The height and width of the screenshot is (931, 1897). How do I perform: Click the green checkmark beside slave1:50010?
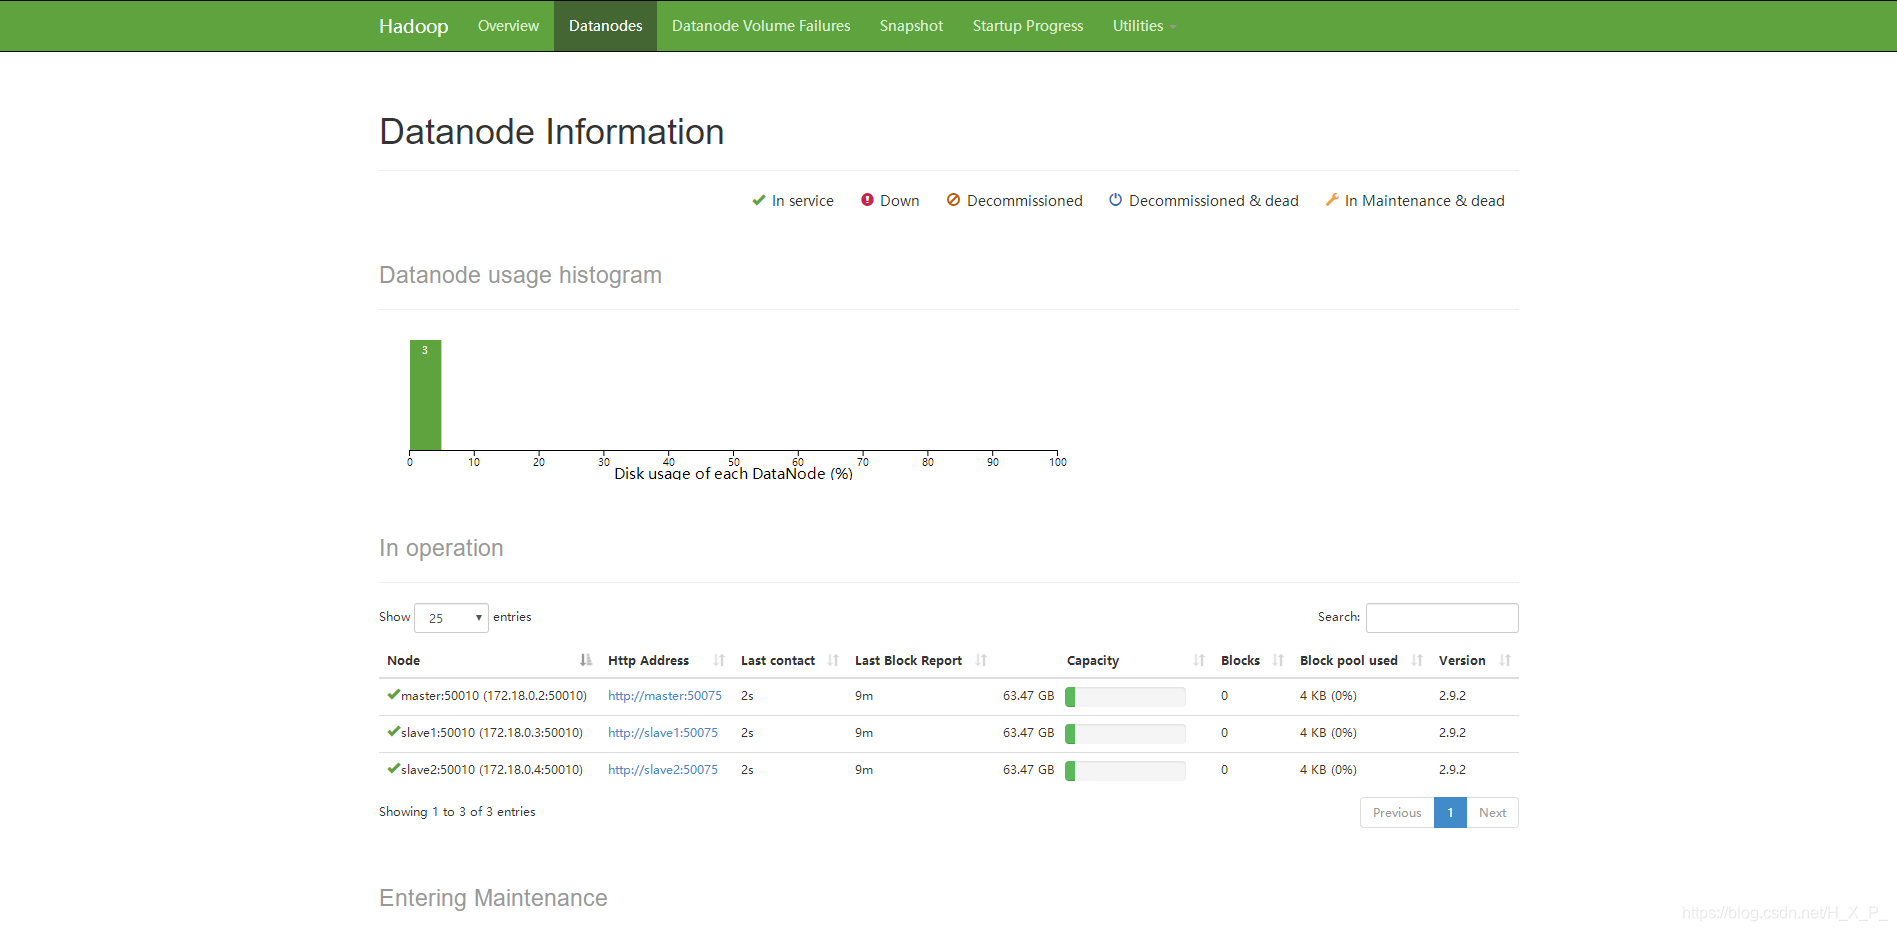[x=394, y=731]
